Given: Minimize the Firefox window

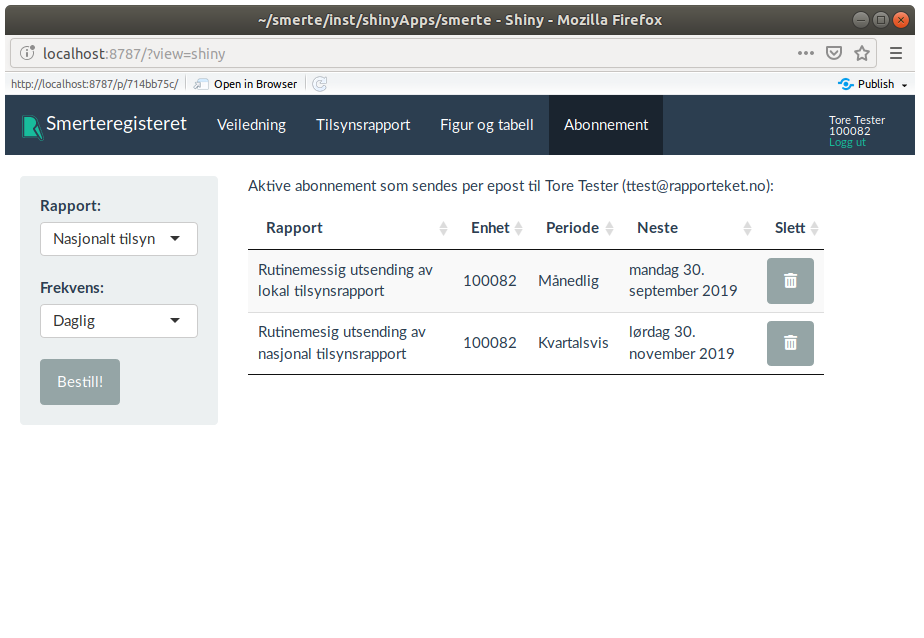Looking at the screenshot, I should coord(861,20).
